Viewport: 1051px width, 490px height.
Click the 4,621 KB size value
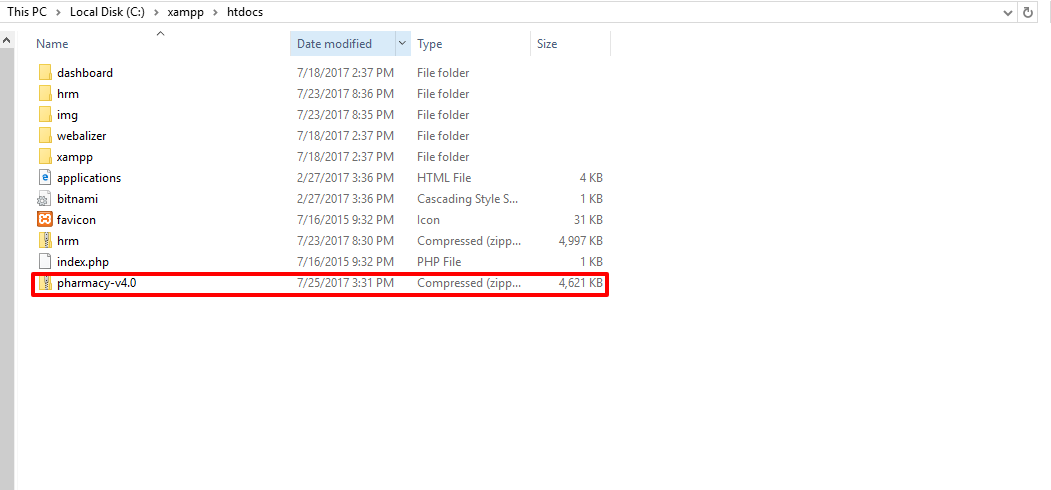(580, 284)
